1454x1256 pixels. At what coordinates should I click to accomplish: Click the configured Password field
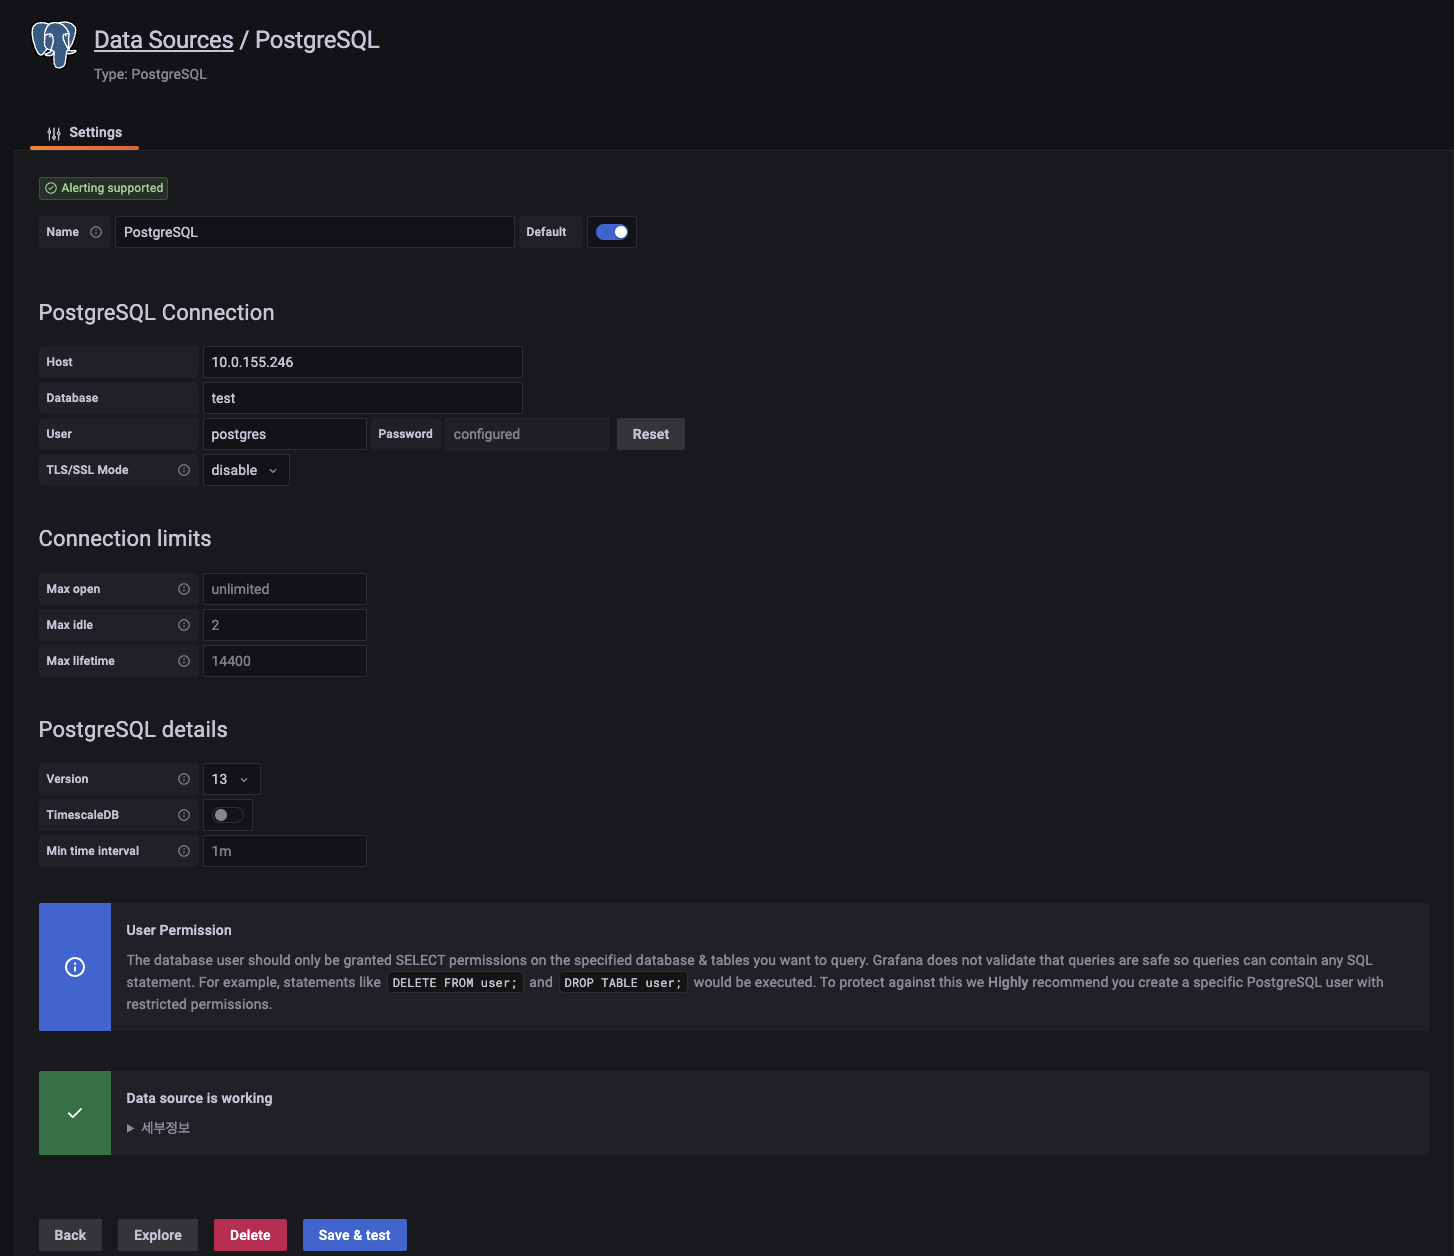point(527,434)
